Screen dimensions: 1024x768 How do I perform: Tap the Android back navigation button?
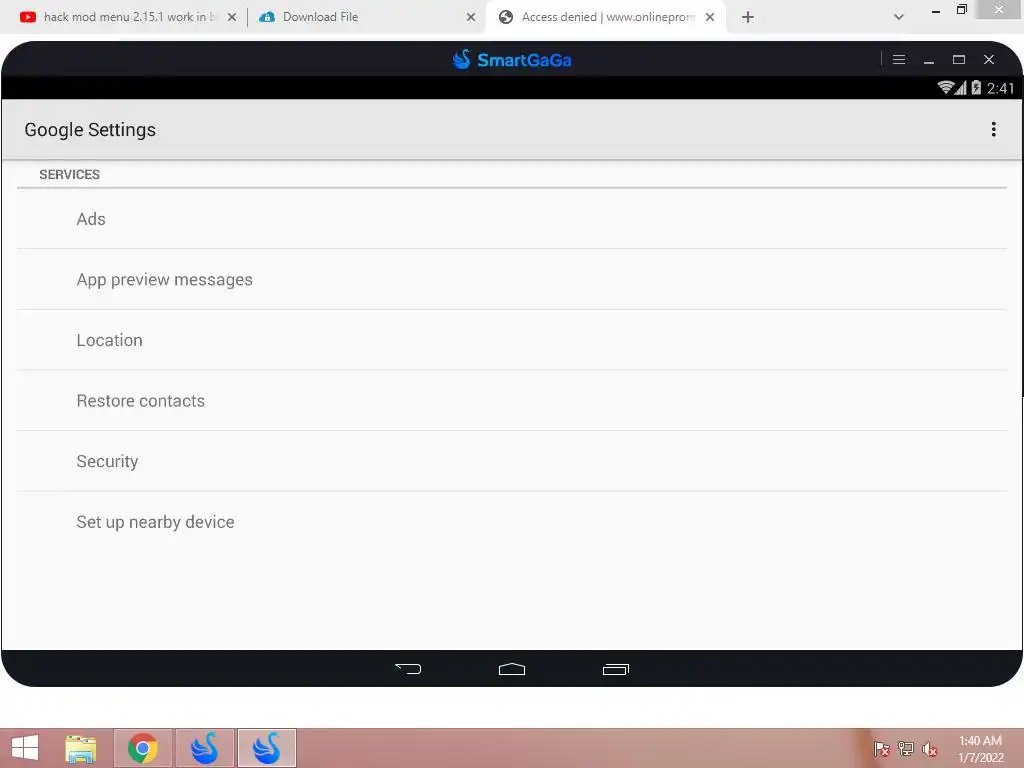point(408,669)
